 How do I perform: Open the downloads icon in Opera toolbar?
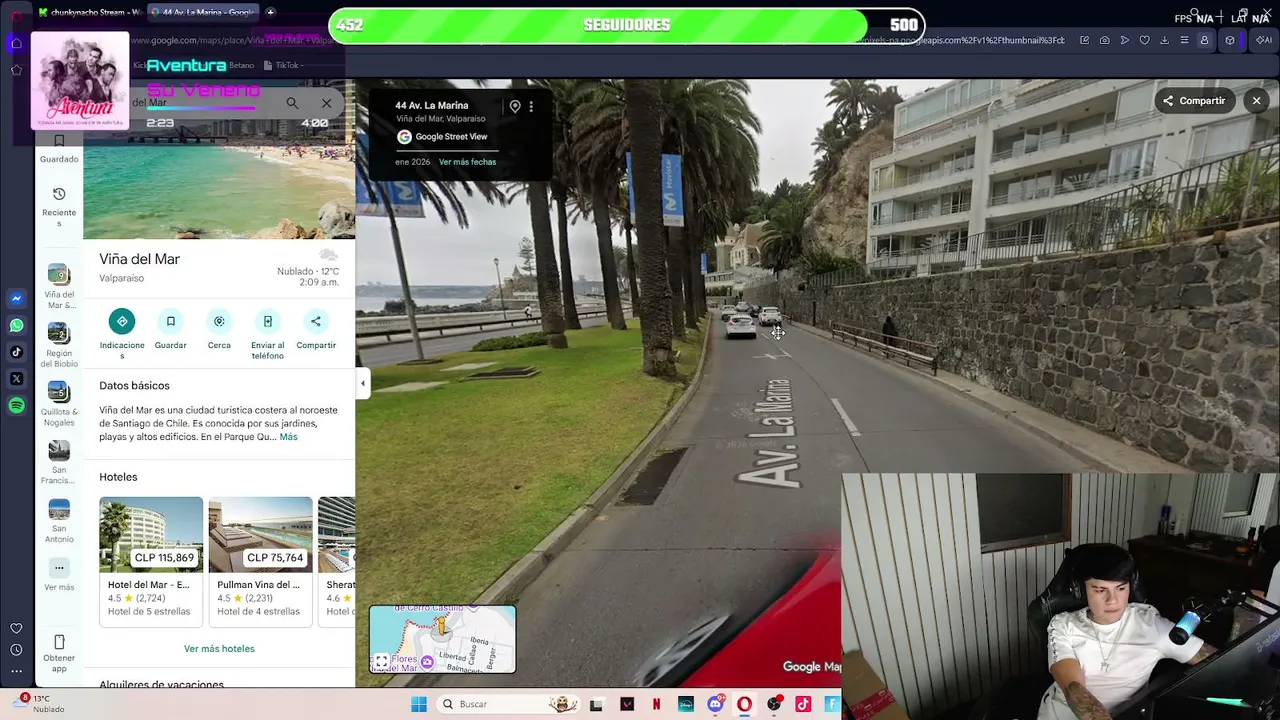coord(1164,40)
